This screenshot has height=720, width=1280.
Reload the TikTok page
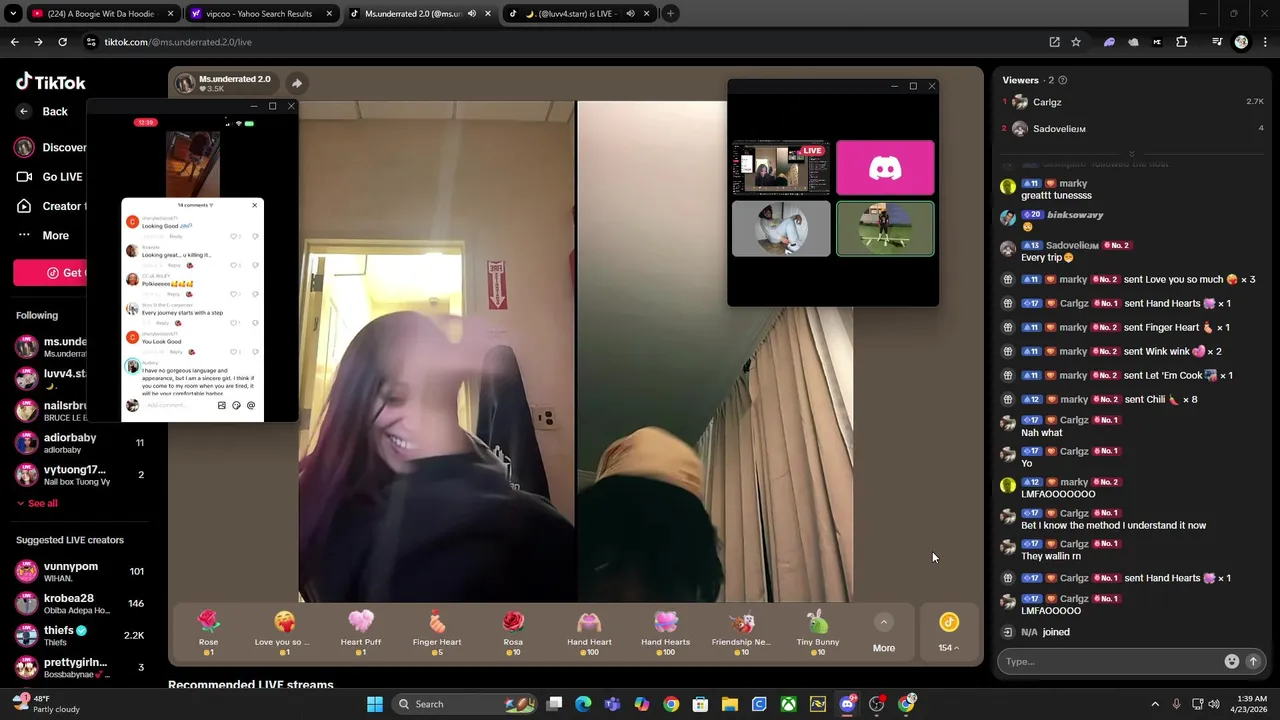click(x=62, y=42)
